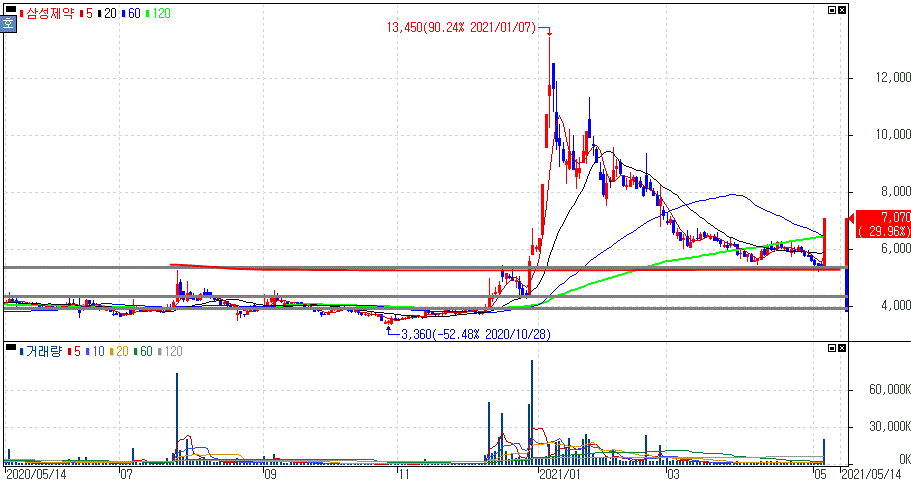The width and height of the screenshot is (911, 481).
Task: Click the black handle icon before 삼성제약
Action: tap(10, 9)
